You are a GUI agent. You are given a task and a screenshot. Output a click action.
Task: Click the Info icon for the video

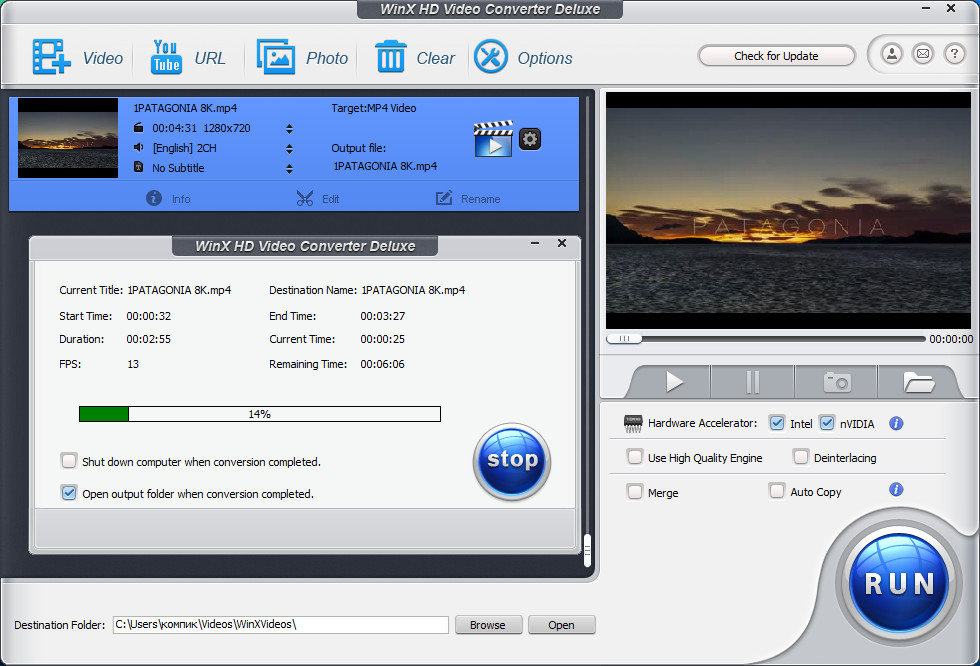(154, 198)
